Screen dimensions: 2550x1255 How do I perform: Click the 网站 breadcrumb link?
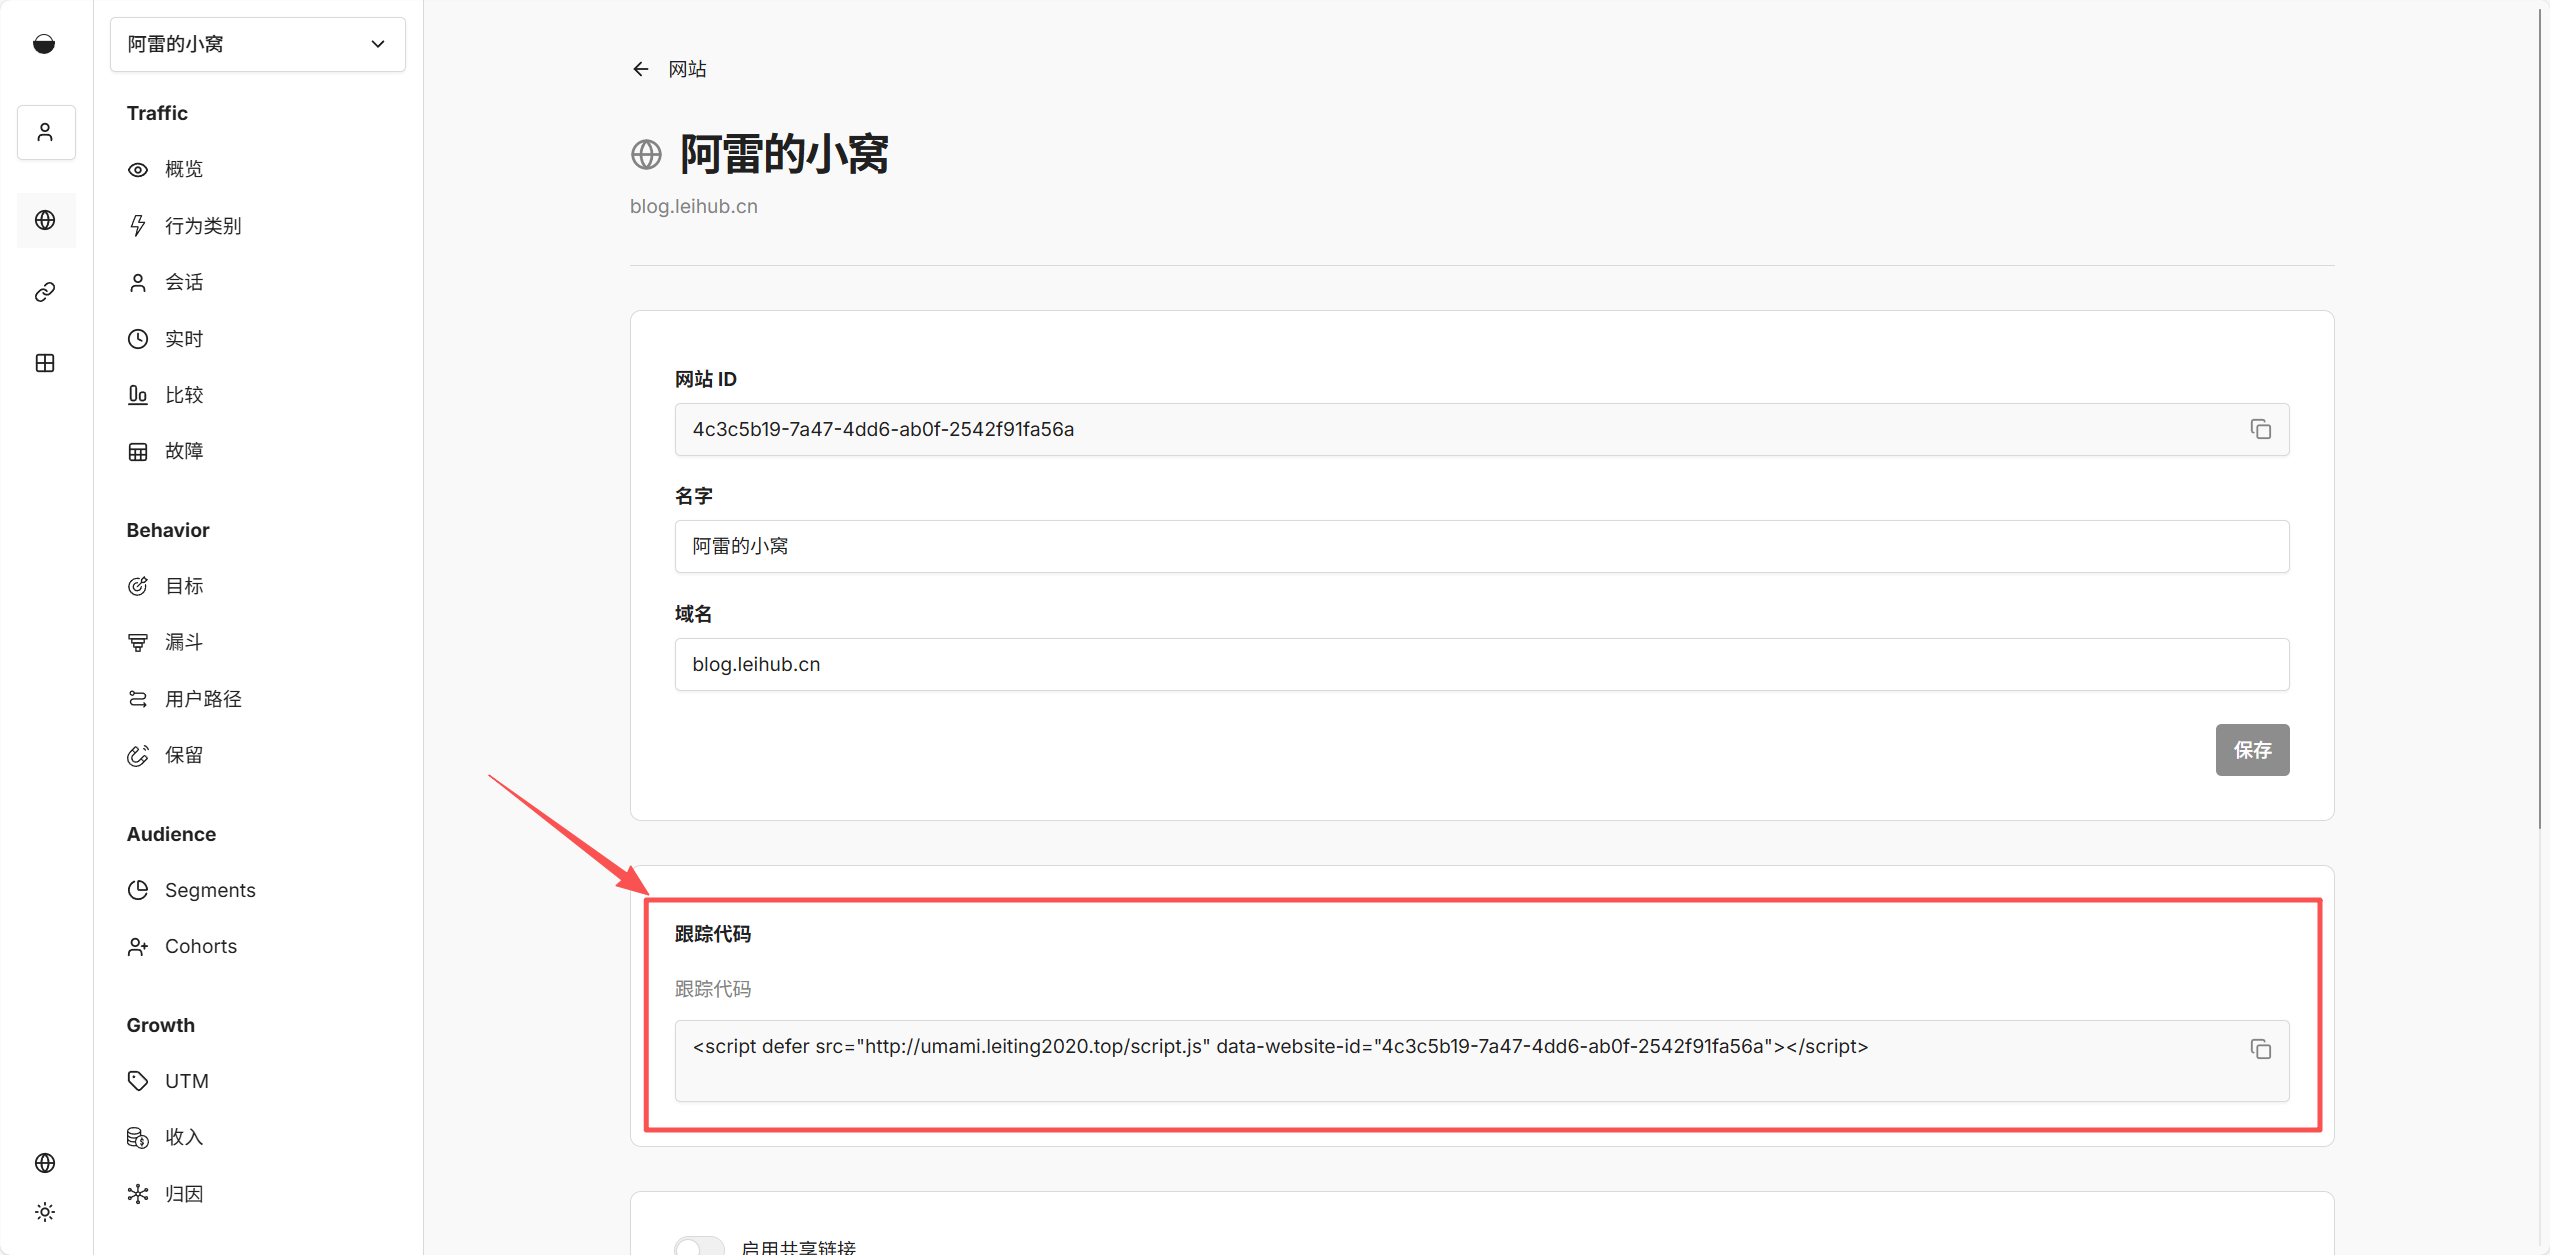tap(687, 69)
